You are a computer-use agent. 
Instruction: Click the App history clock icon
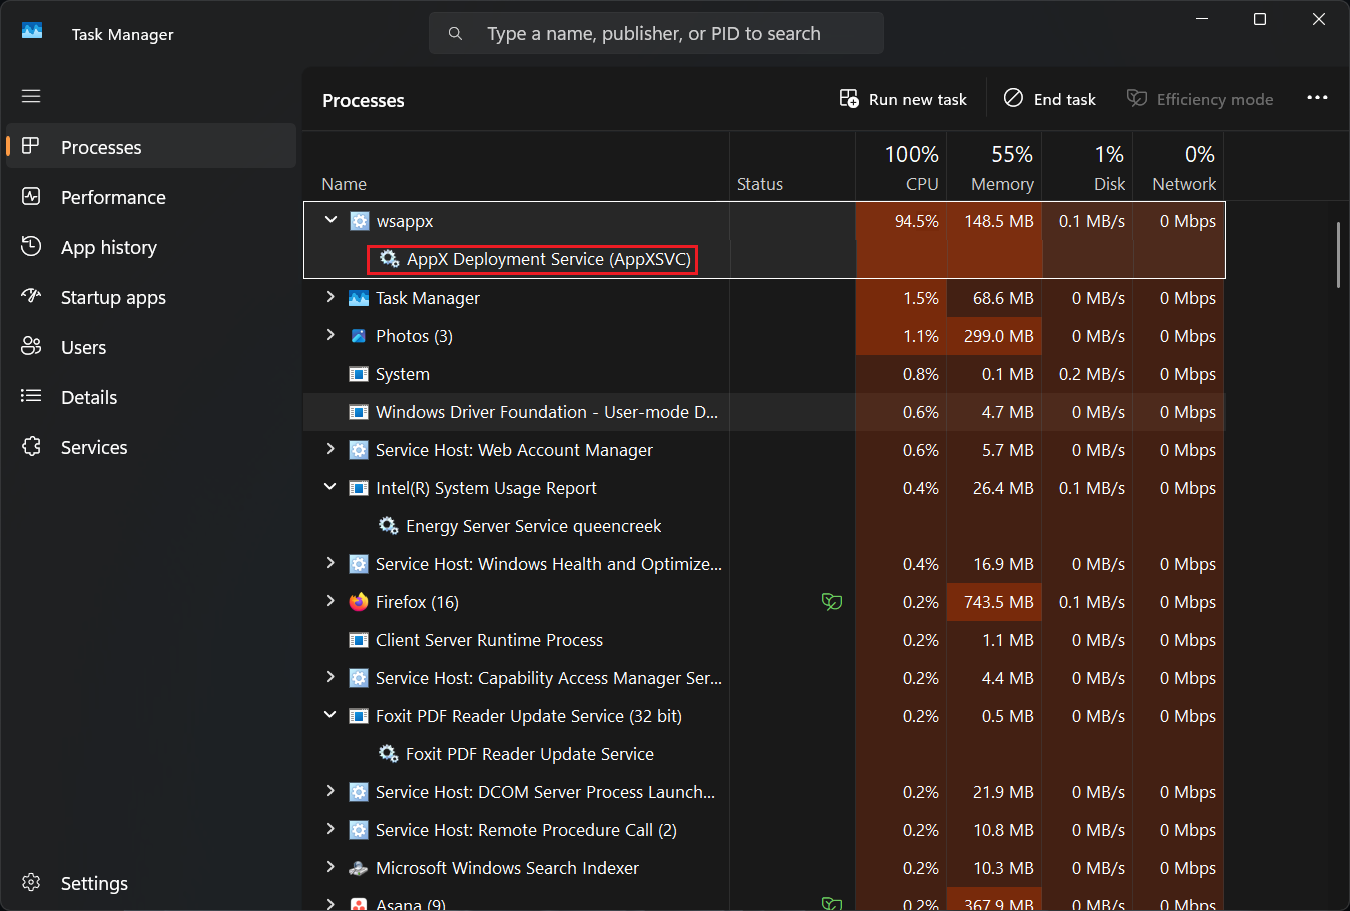pyautogui.click(x=31, y=247)
